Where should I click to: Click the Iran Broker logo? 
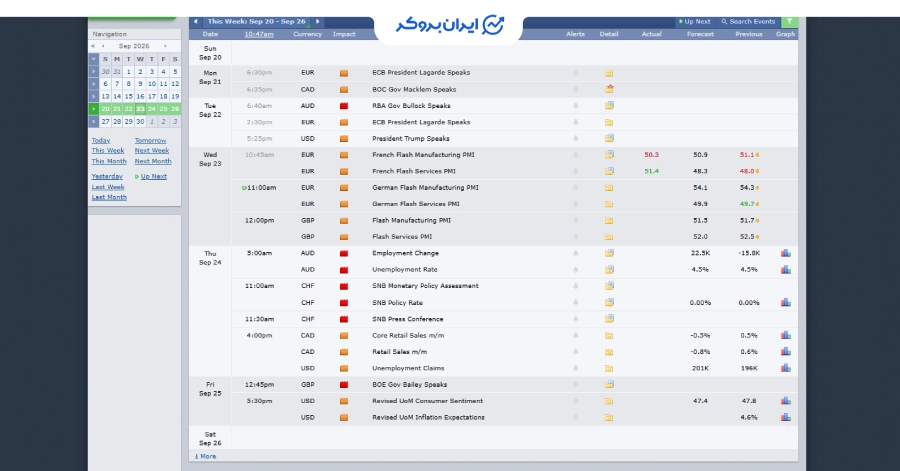449,25
